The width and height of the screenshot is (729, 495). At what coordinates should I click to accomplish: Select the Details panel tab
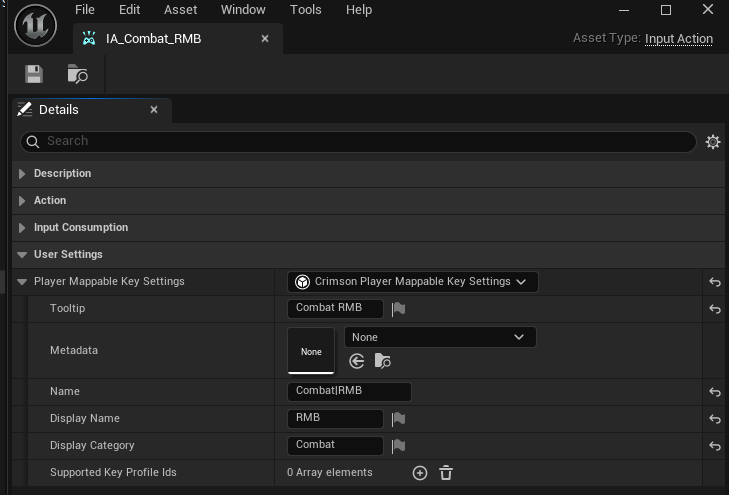(x=92, y=110)
